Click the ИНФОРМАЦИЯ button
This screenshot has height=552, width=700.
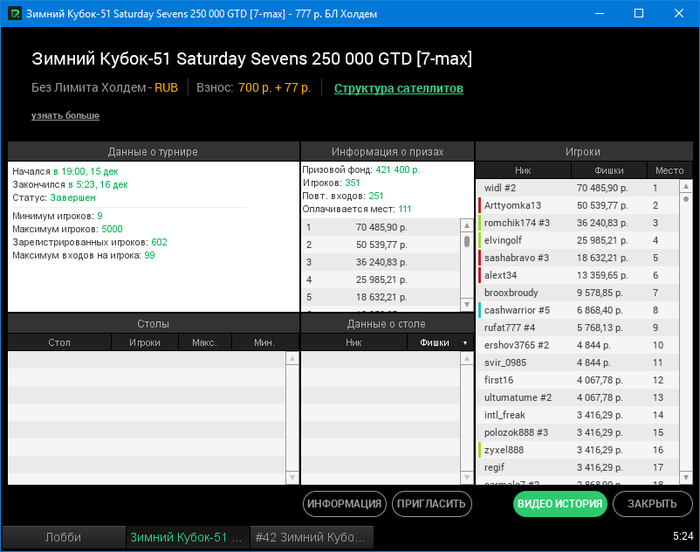(344, 504)
